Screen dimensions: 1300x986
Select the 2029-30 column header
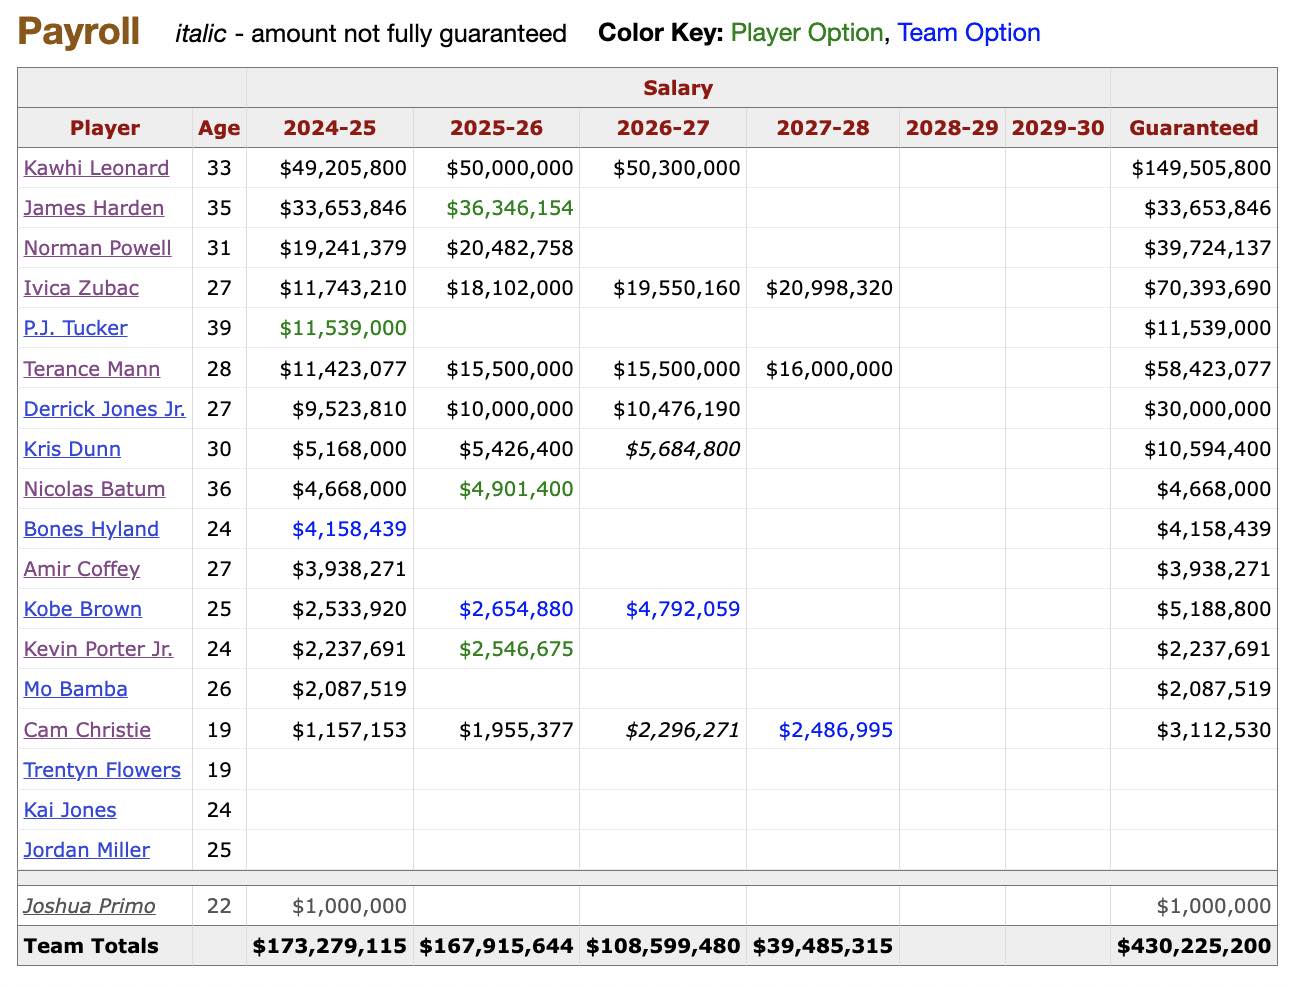pos(1058,128)
